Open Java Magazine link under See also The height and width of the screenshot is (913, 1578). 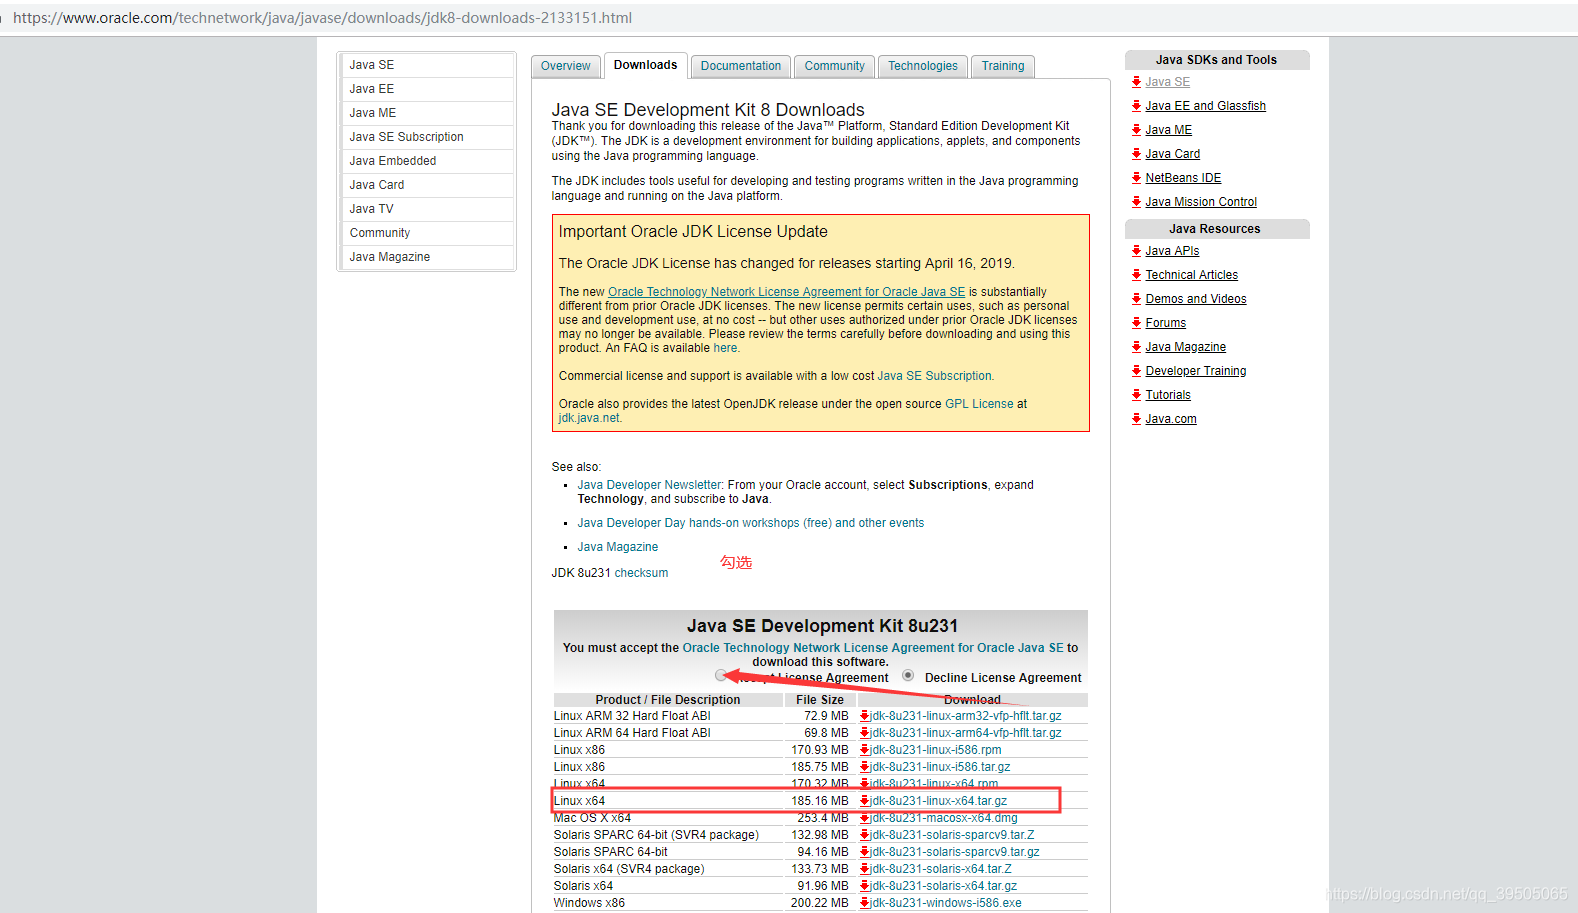(617, 547)
